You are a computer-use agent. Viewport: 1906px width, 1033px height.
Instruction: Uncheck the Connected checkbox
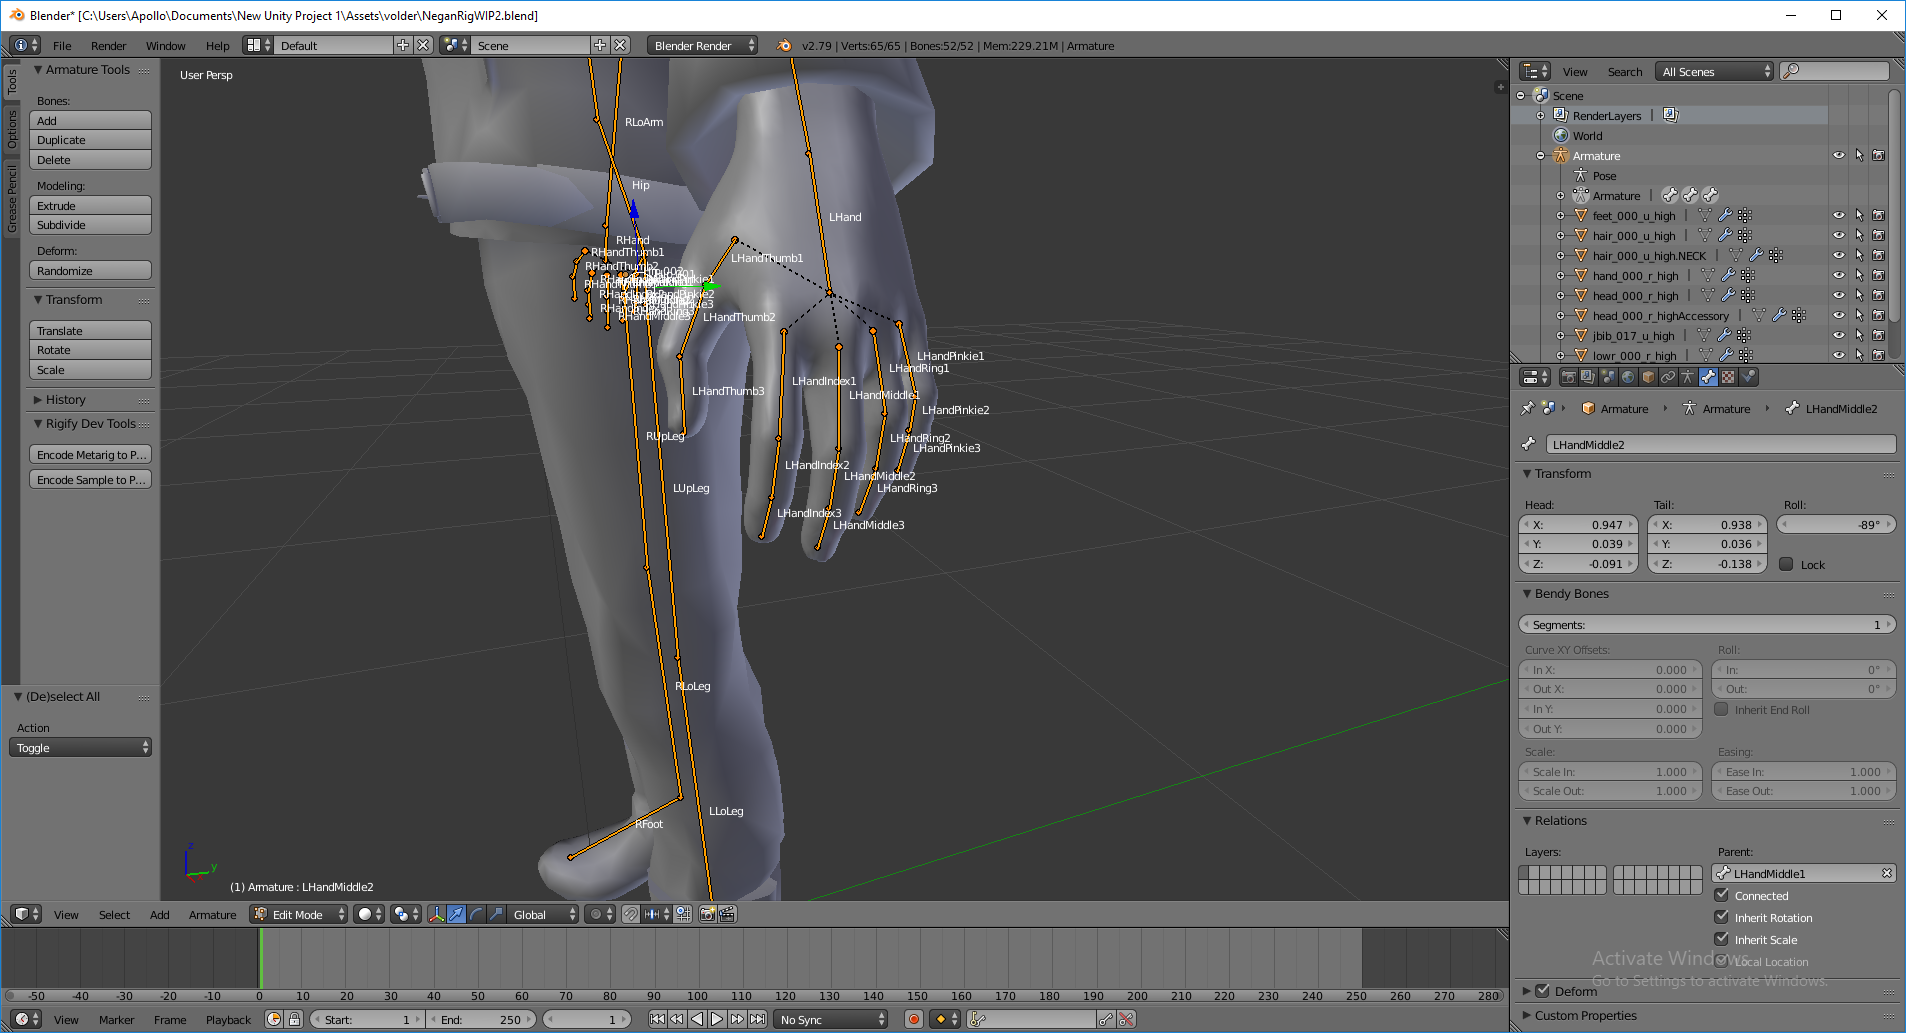tap(1722, 895)
